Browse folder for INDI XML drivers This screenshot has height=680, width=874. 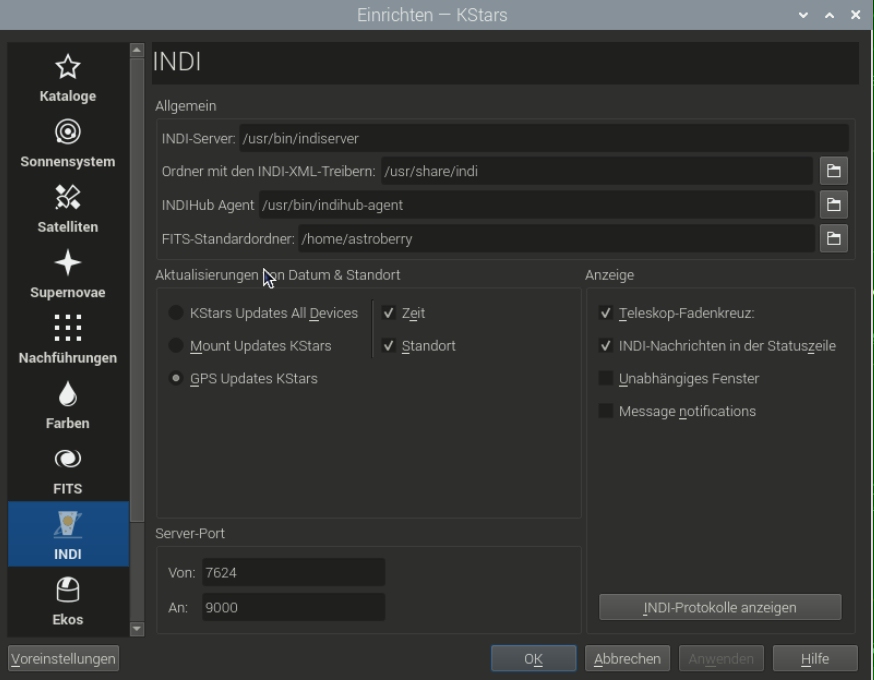tap(833, 171)
